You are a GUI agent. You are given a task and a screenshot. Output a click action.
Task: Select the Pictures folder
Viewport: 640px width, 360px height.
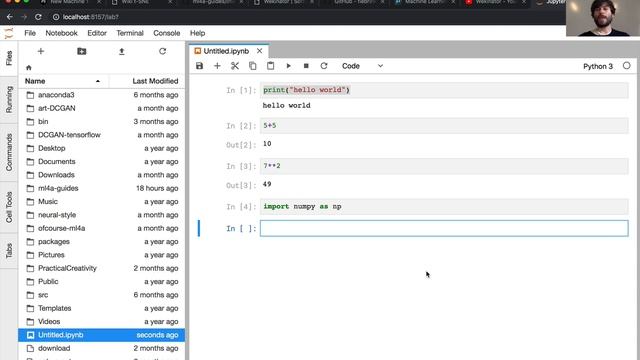tap(101, 255)
